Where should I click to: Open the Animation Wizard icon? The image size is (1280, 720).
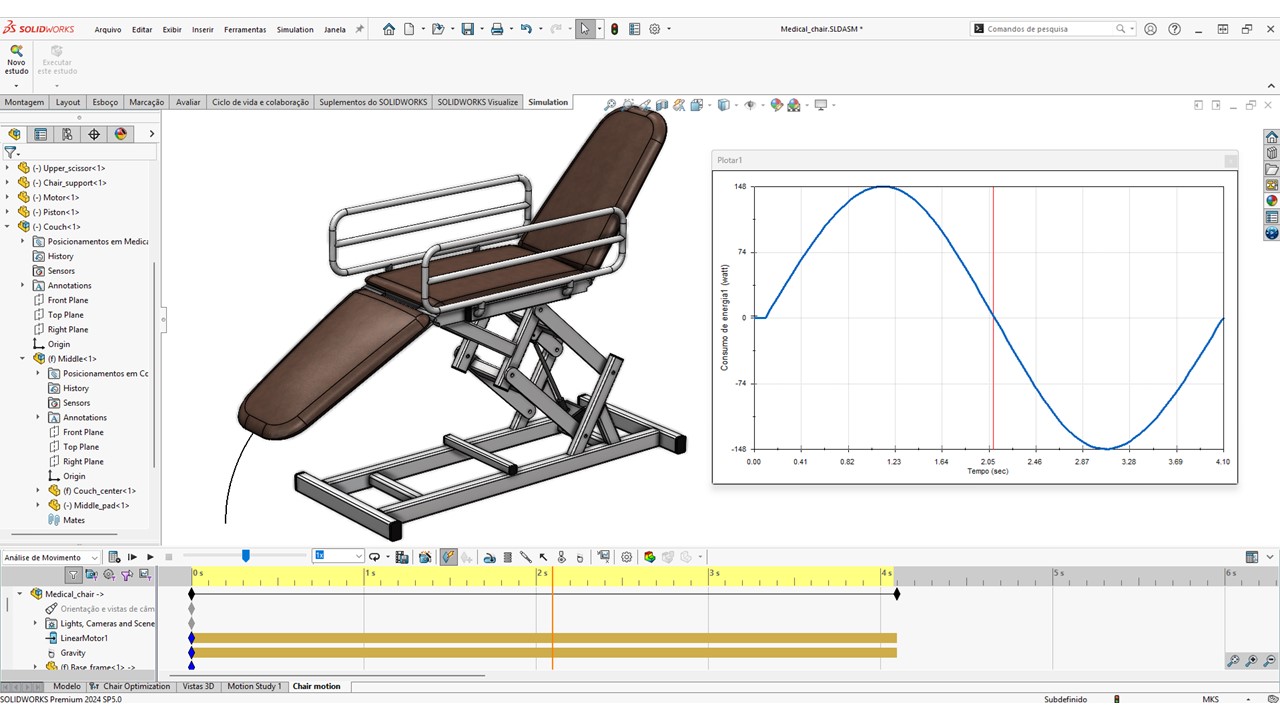(x=425, y=557)
